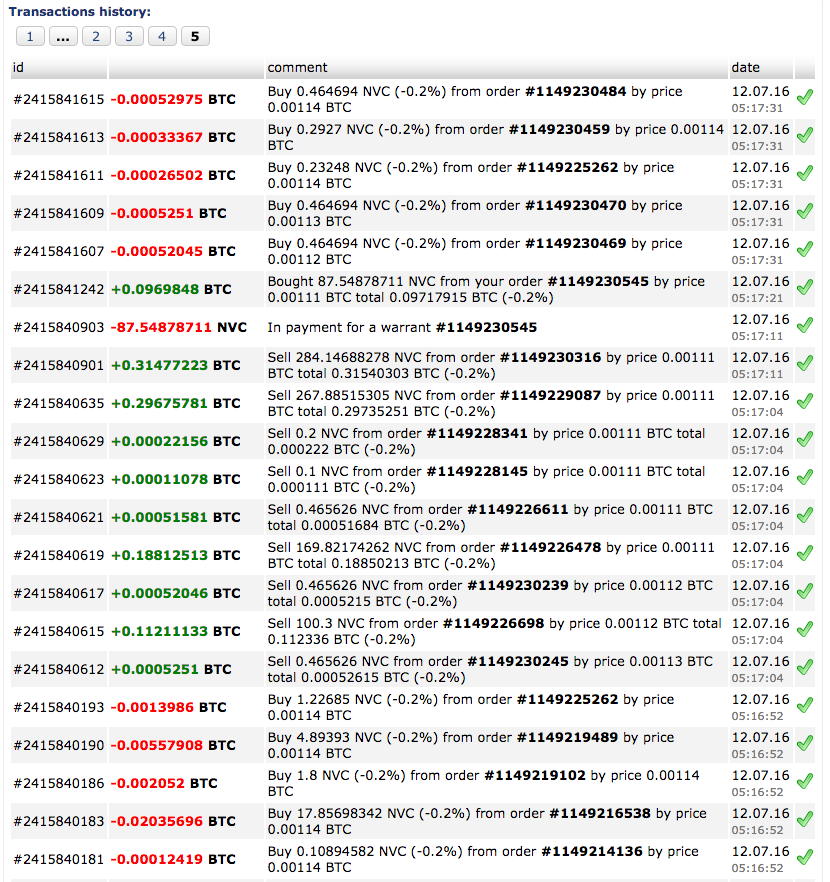Screen dimensions: 830x882
Task: Select amount +0.29675781 BTC
Action: pos(175,403)
